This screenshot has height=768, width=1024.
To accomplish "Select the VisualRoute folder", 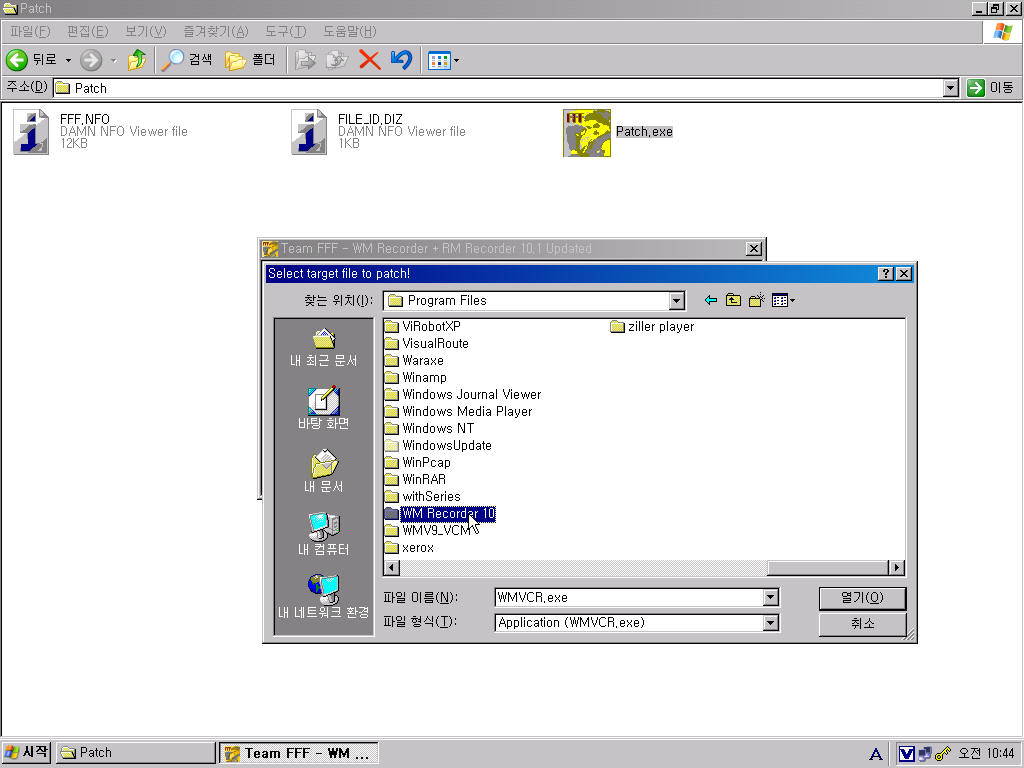I will pos(426,343).
